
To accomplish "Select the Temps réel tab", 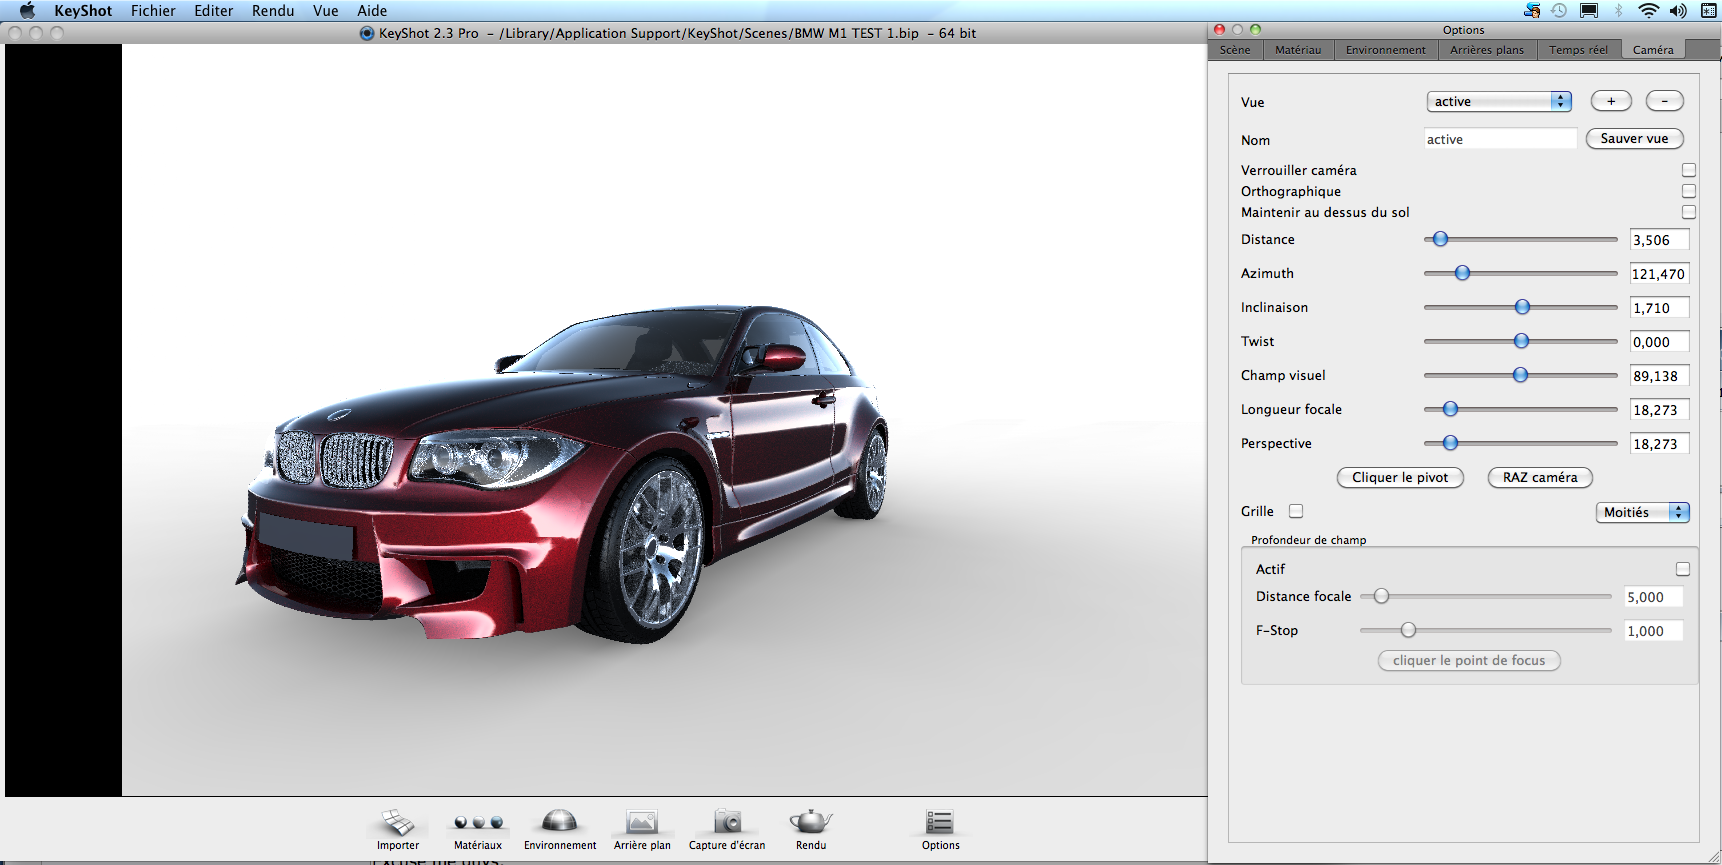I will coord(1578,50).
